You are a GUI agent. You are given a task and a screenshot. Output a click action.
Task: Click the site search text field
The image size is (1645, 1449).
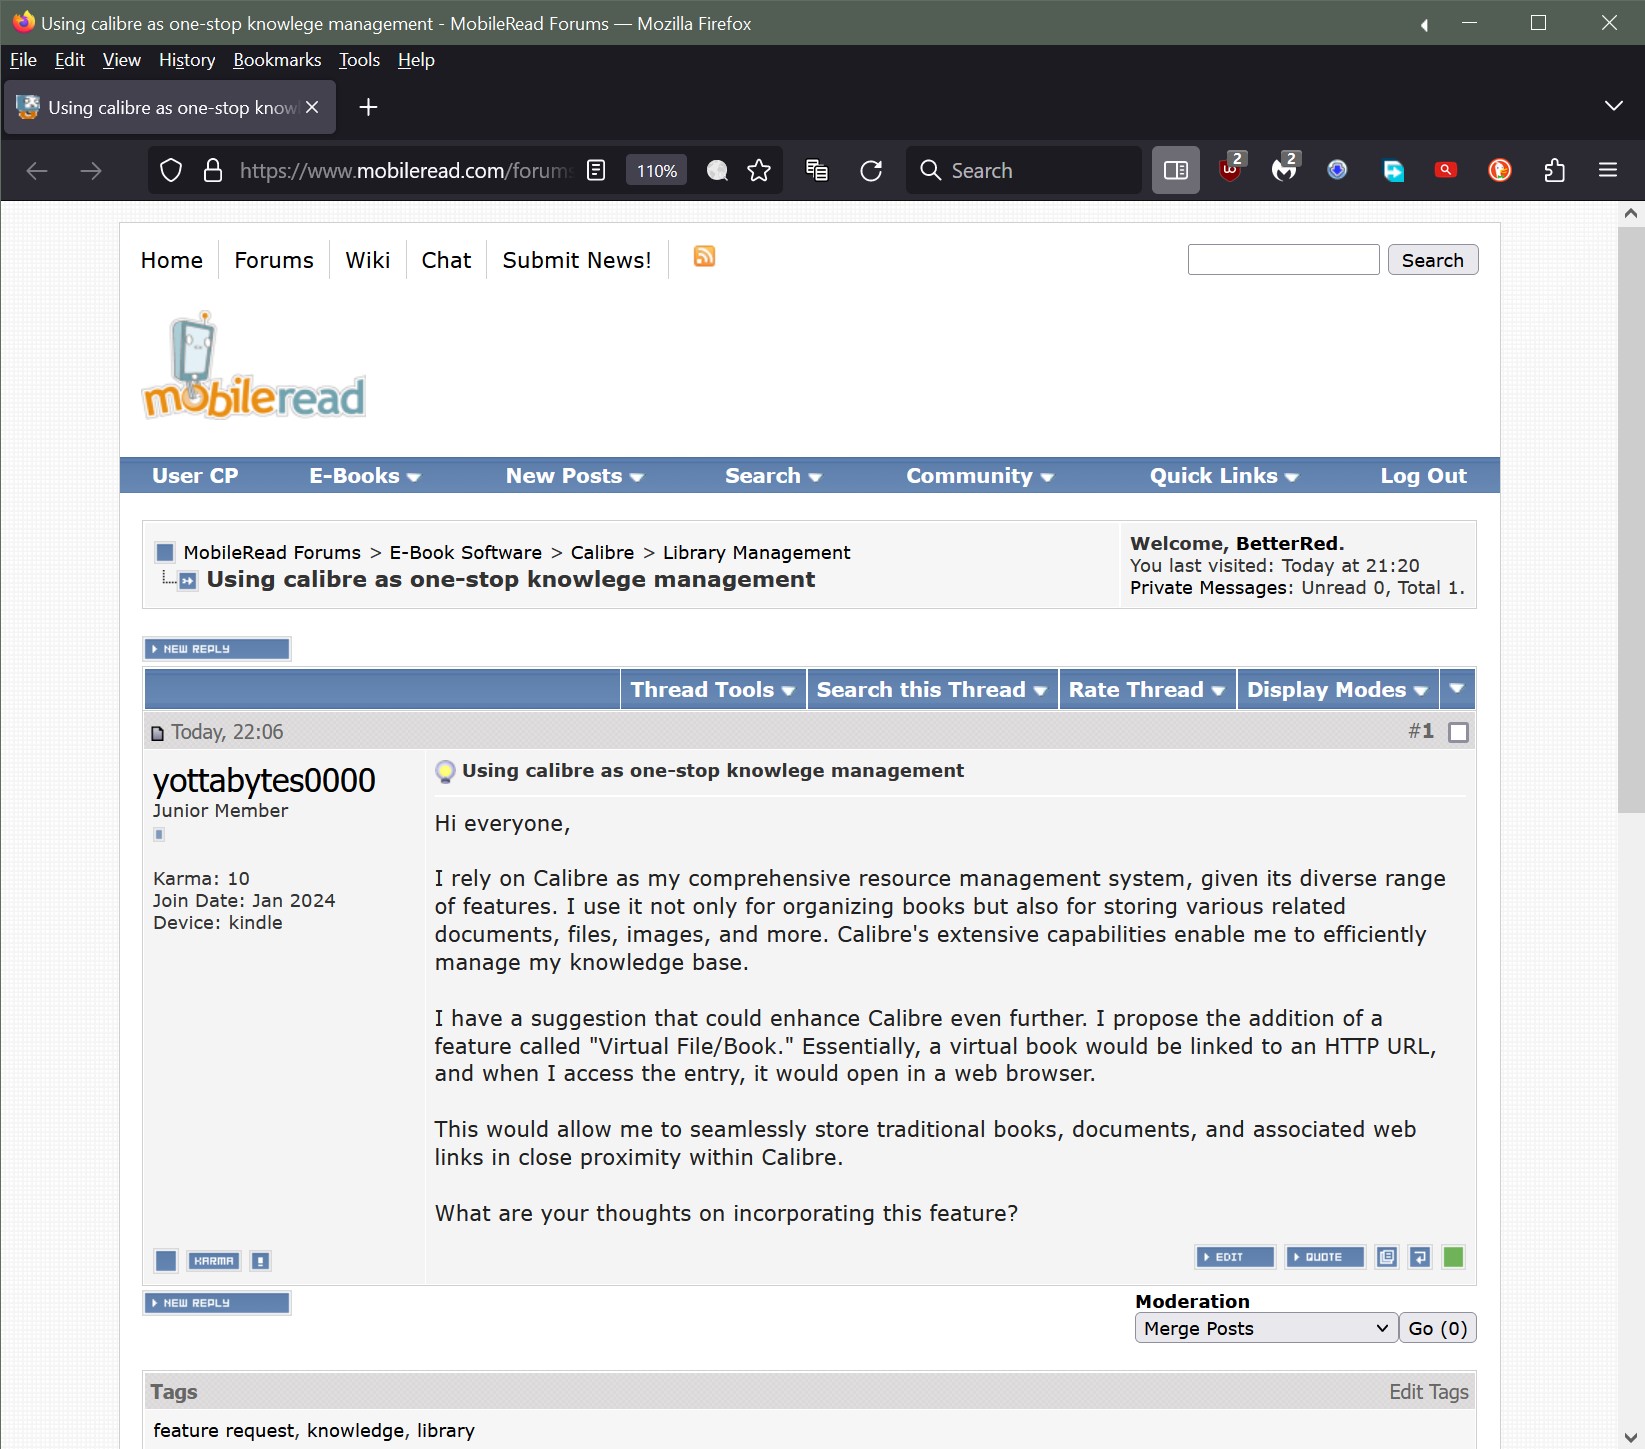[1283, 260]
